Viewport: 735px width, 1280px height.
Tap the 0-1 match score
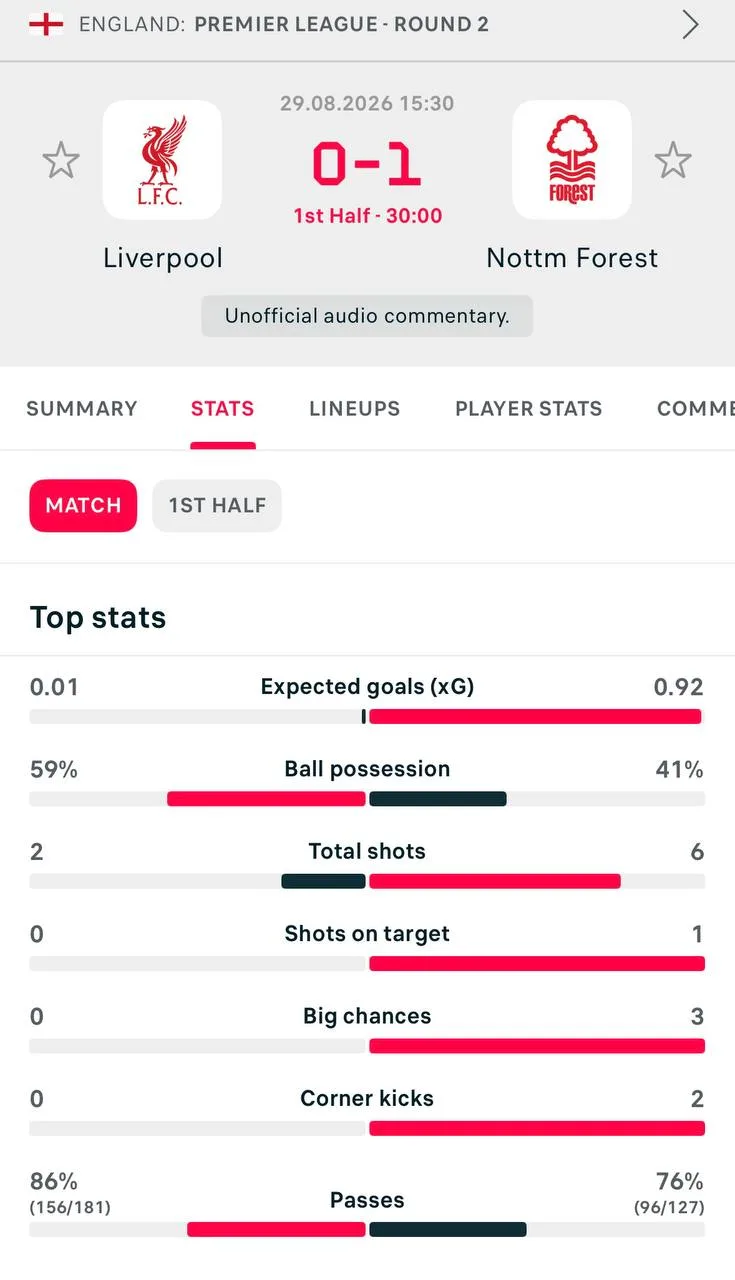367,163
